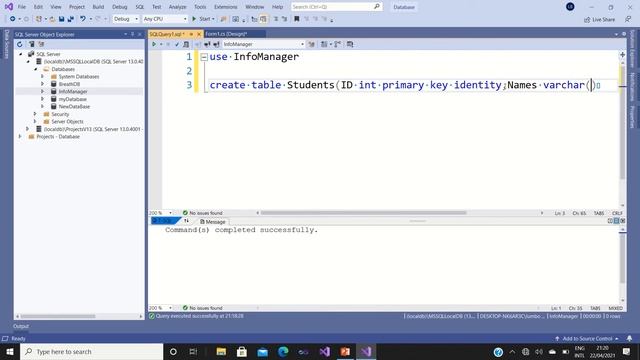Expand the System Databases folder
Screen dimensions: 640x360
coord(42,76)
